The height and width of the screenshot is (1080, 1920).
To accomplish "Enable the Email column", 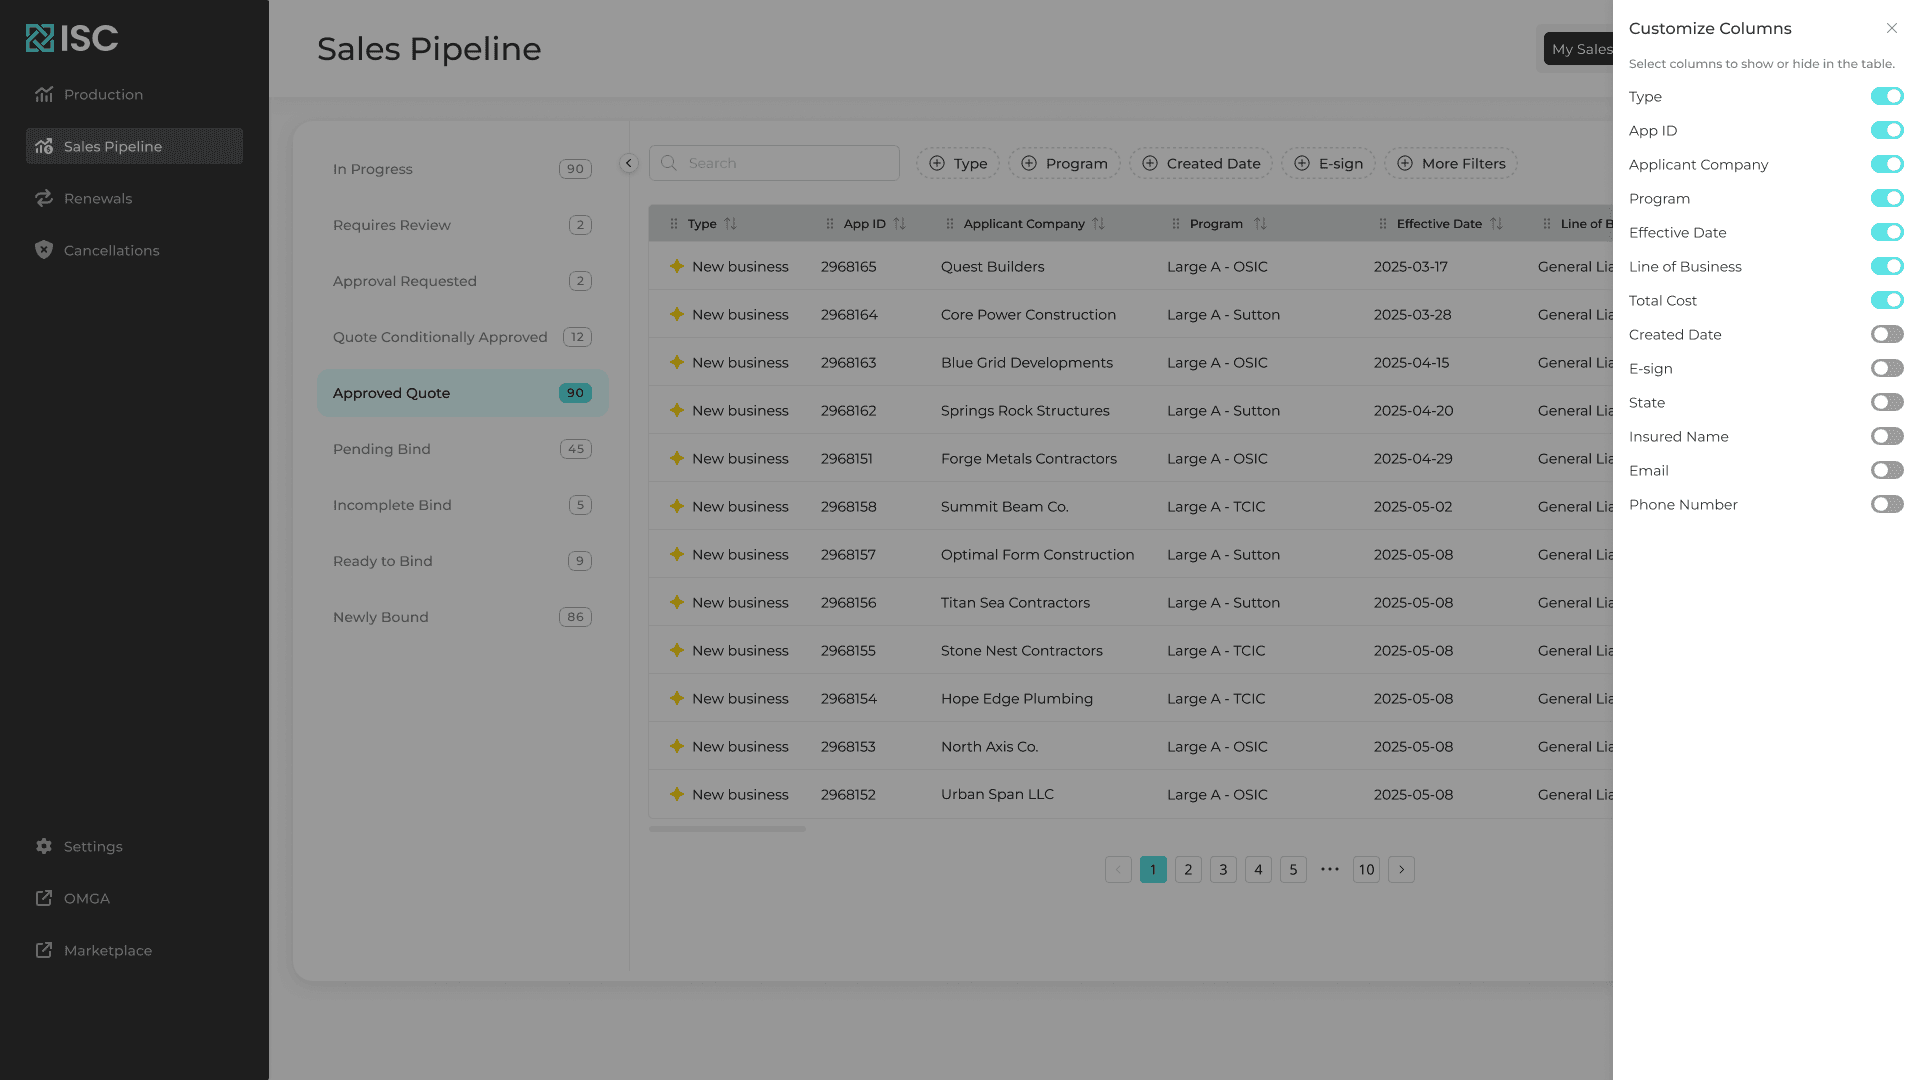I will [x=1887, y=470].
